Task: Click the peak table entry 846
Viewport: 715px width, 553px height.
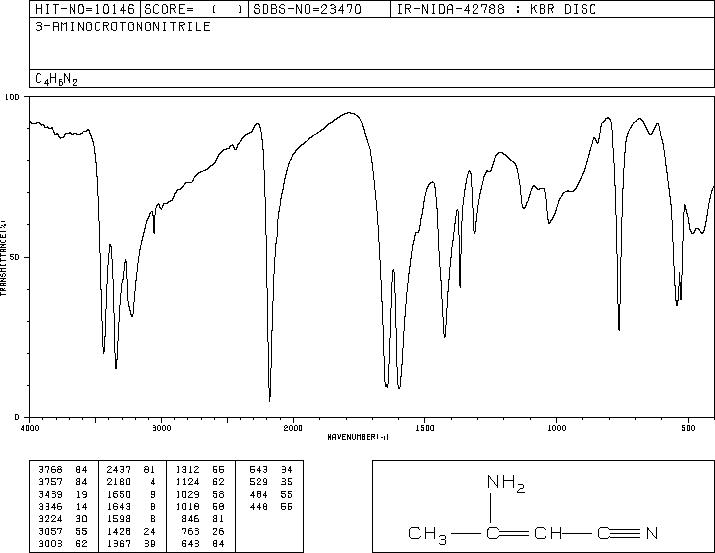Action: (x=191, y=519)
